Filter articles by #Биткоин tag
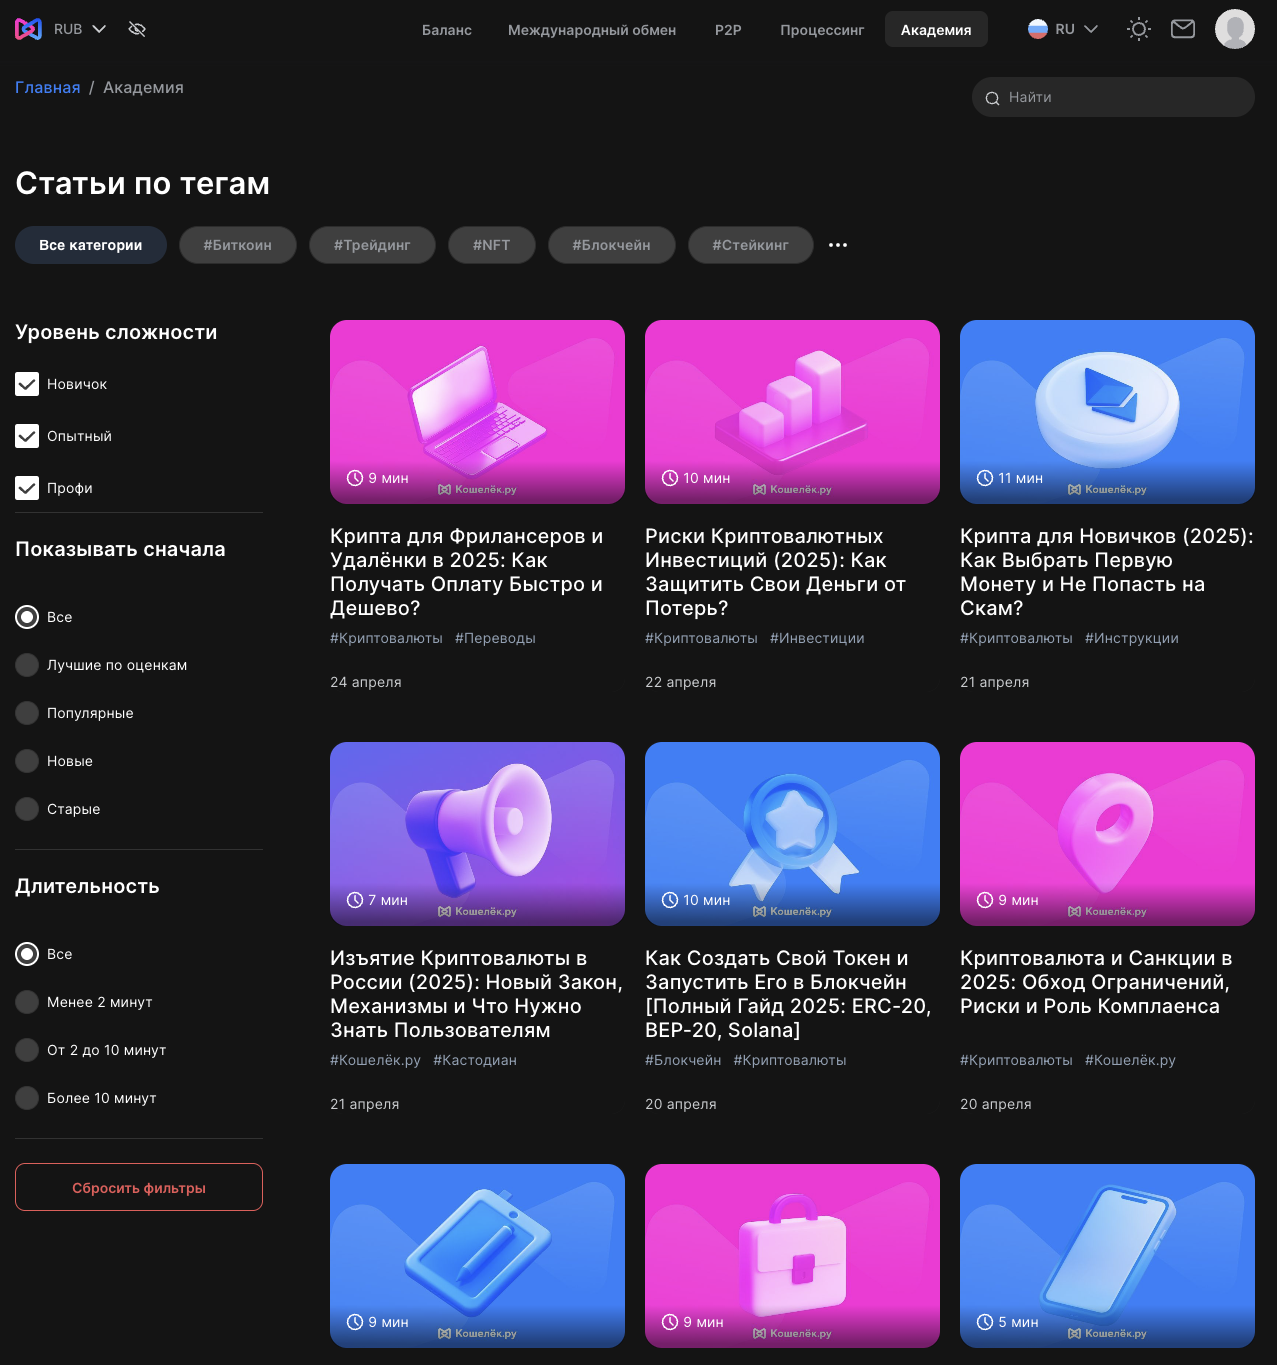The width and height of the screenshot is (1277, 1365). pyautogui.click(x=238, y=245)
